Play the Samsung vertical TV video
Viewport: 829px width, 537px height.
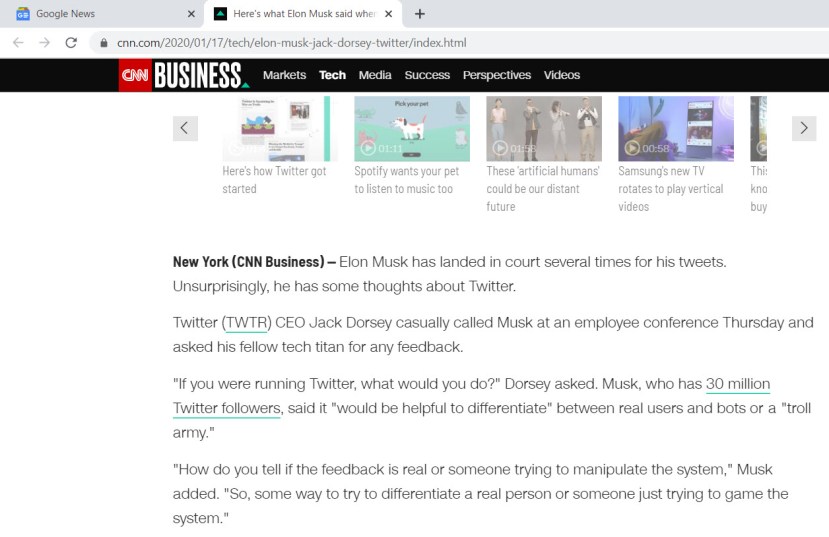pos(675,129)
